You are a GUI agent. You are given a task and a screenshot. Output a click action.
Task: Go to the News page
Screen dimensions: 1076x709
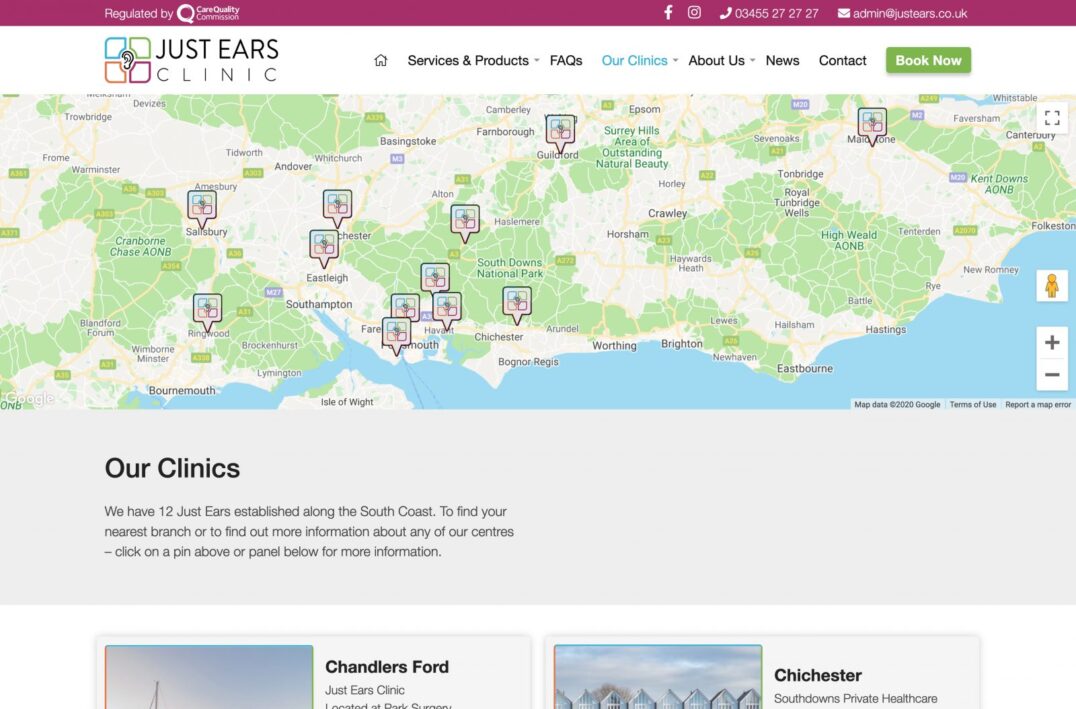pyautogui.click(x=782, y=60)
